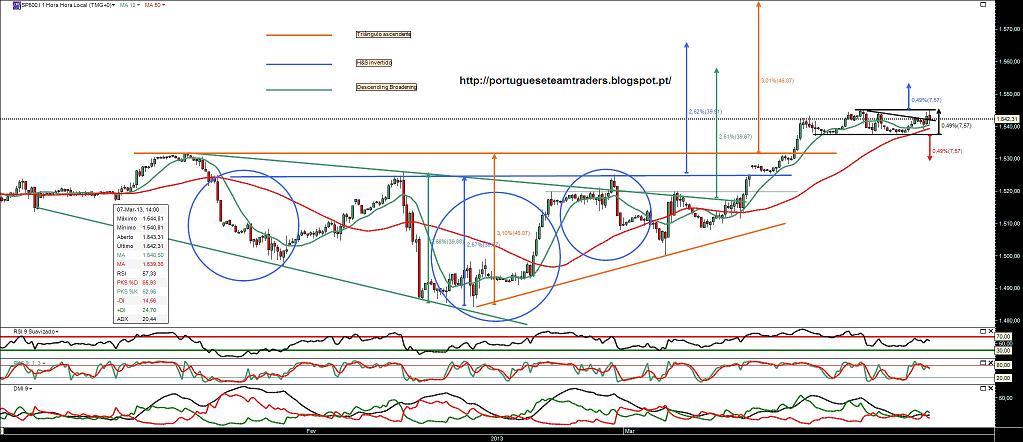
Task: Select the Descending Broadening label
Action: coord(386,86)
